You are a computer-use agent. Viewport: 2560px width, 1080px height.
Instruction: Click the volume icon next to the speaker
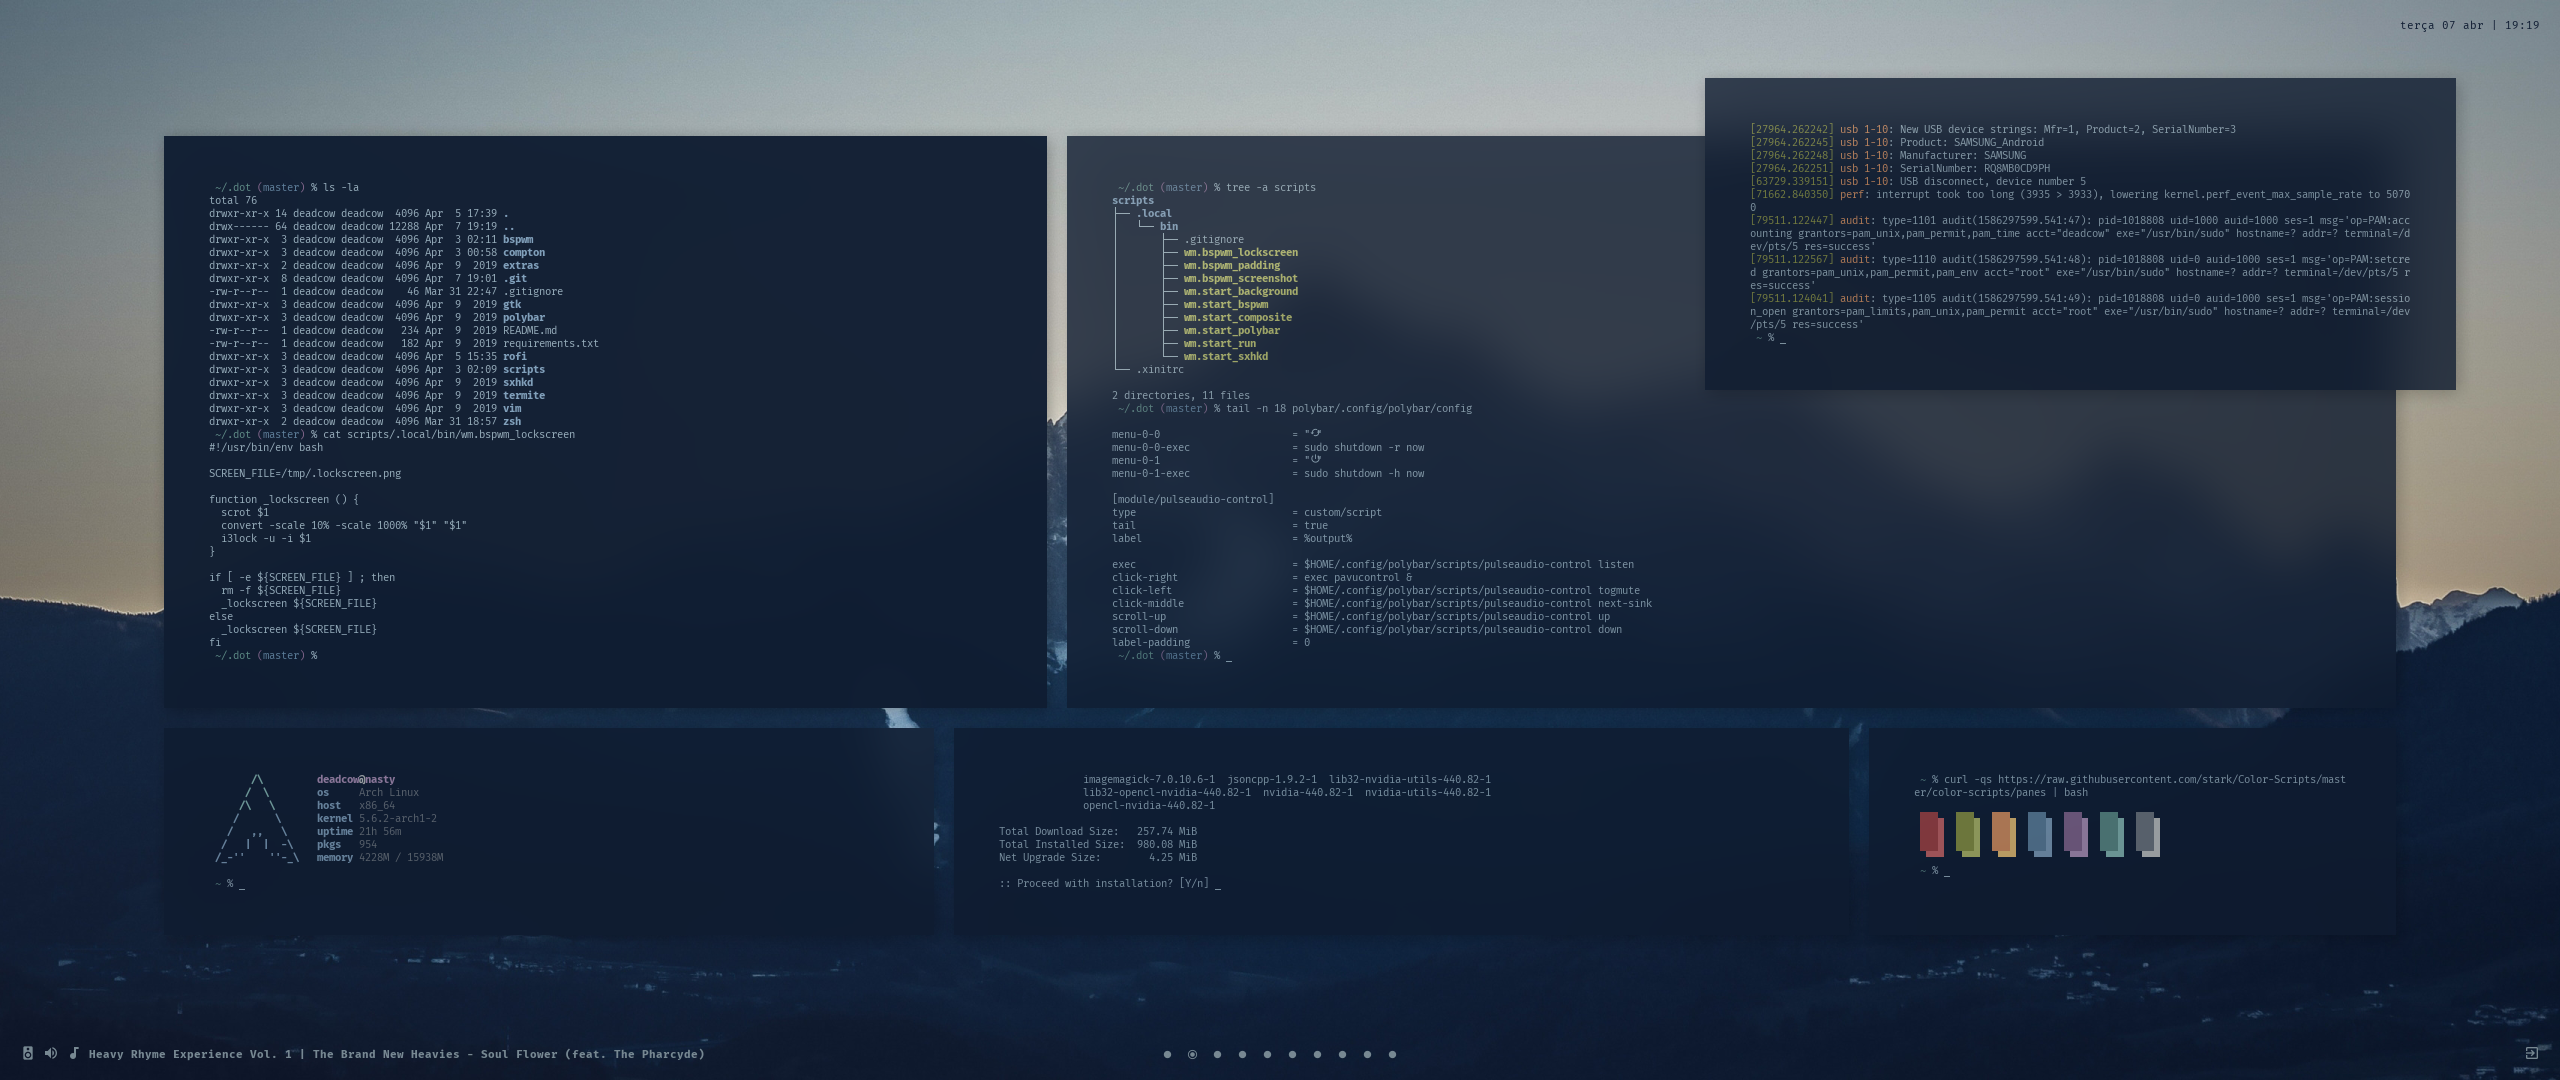pyautogui.click(x=51, y=1053)
